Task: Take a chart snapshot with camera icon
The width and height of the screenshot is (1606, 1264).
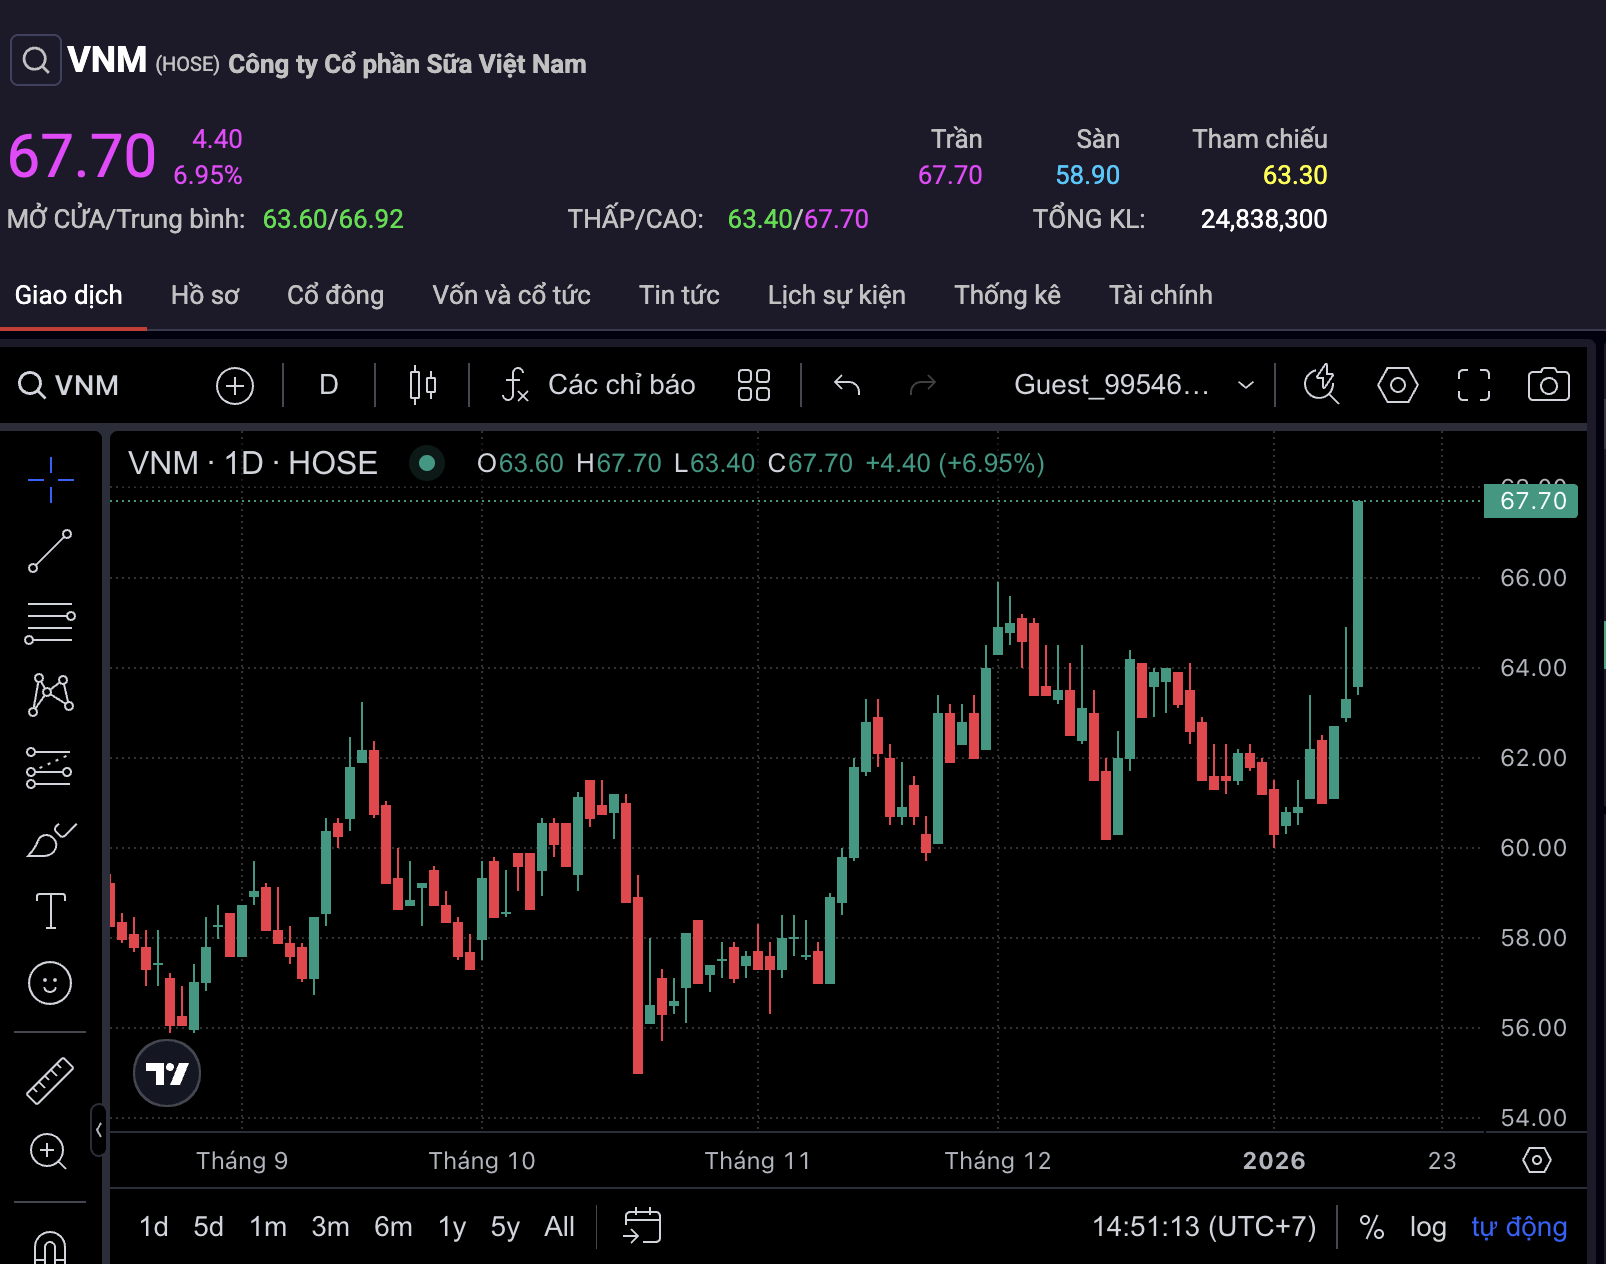Action: 1548,385
